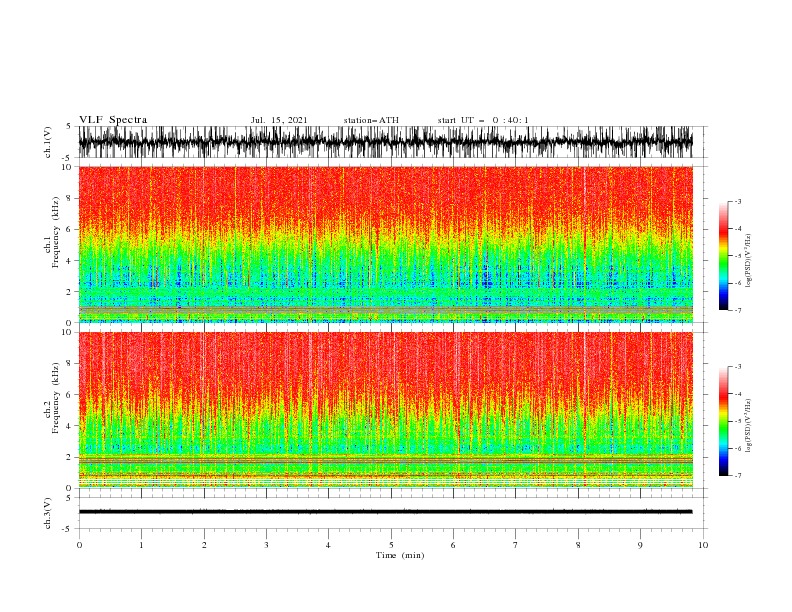Image resolution: width=792 pixels, height=612 pixels.
Task: Click the "-3" tick on ch.2 colorbar
Action: coord(738,367)
